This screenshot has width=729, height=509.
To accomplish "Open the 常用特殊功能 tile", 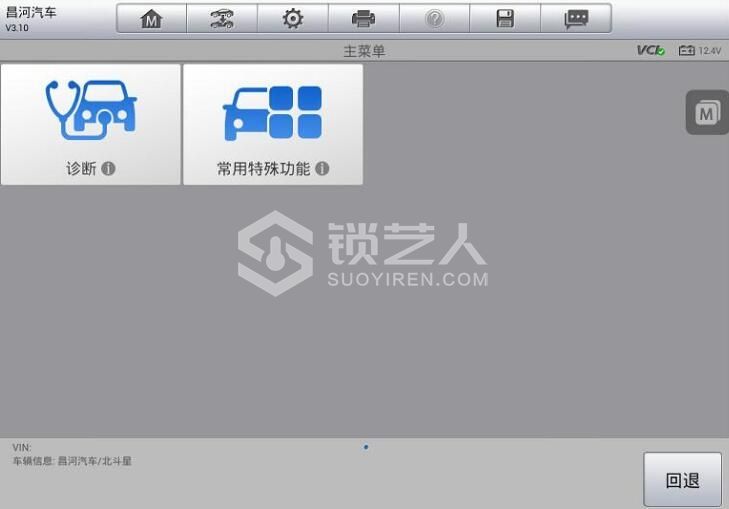I will pos(273,125).
